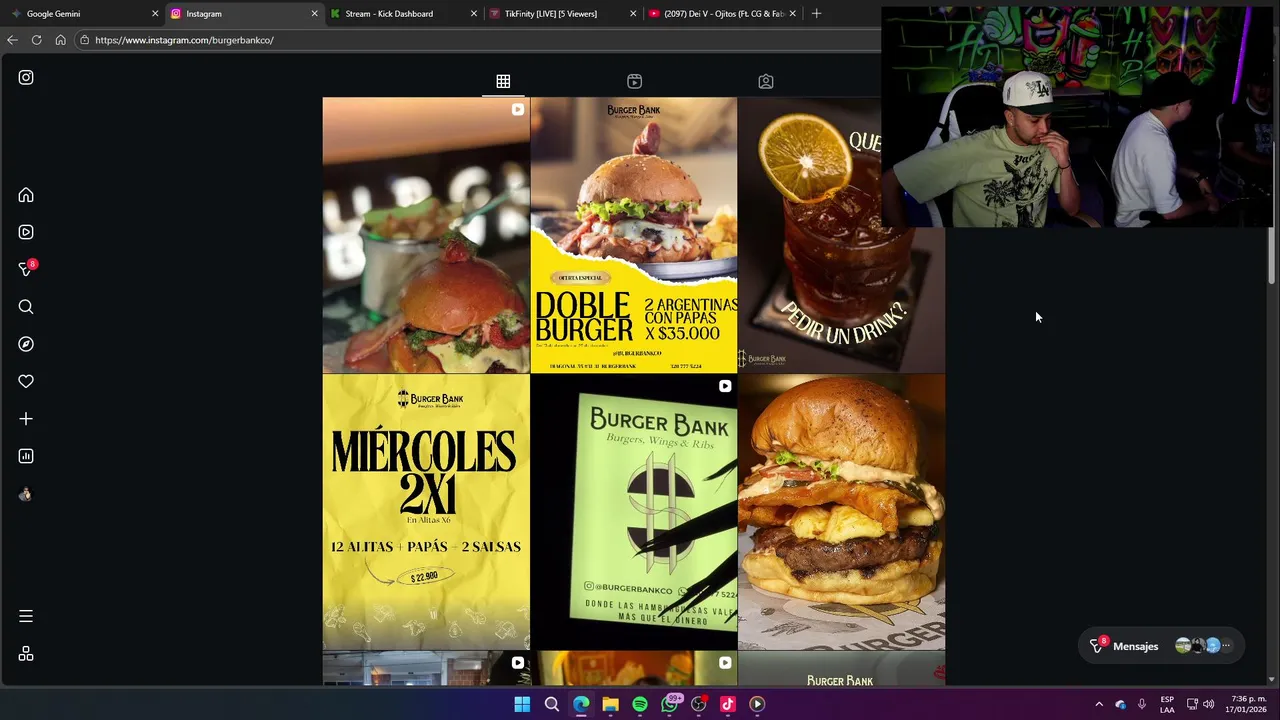Open the Mensajes floating messages button
This screenshot has width=1280, height=720.
coord(1162,646)
